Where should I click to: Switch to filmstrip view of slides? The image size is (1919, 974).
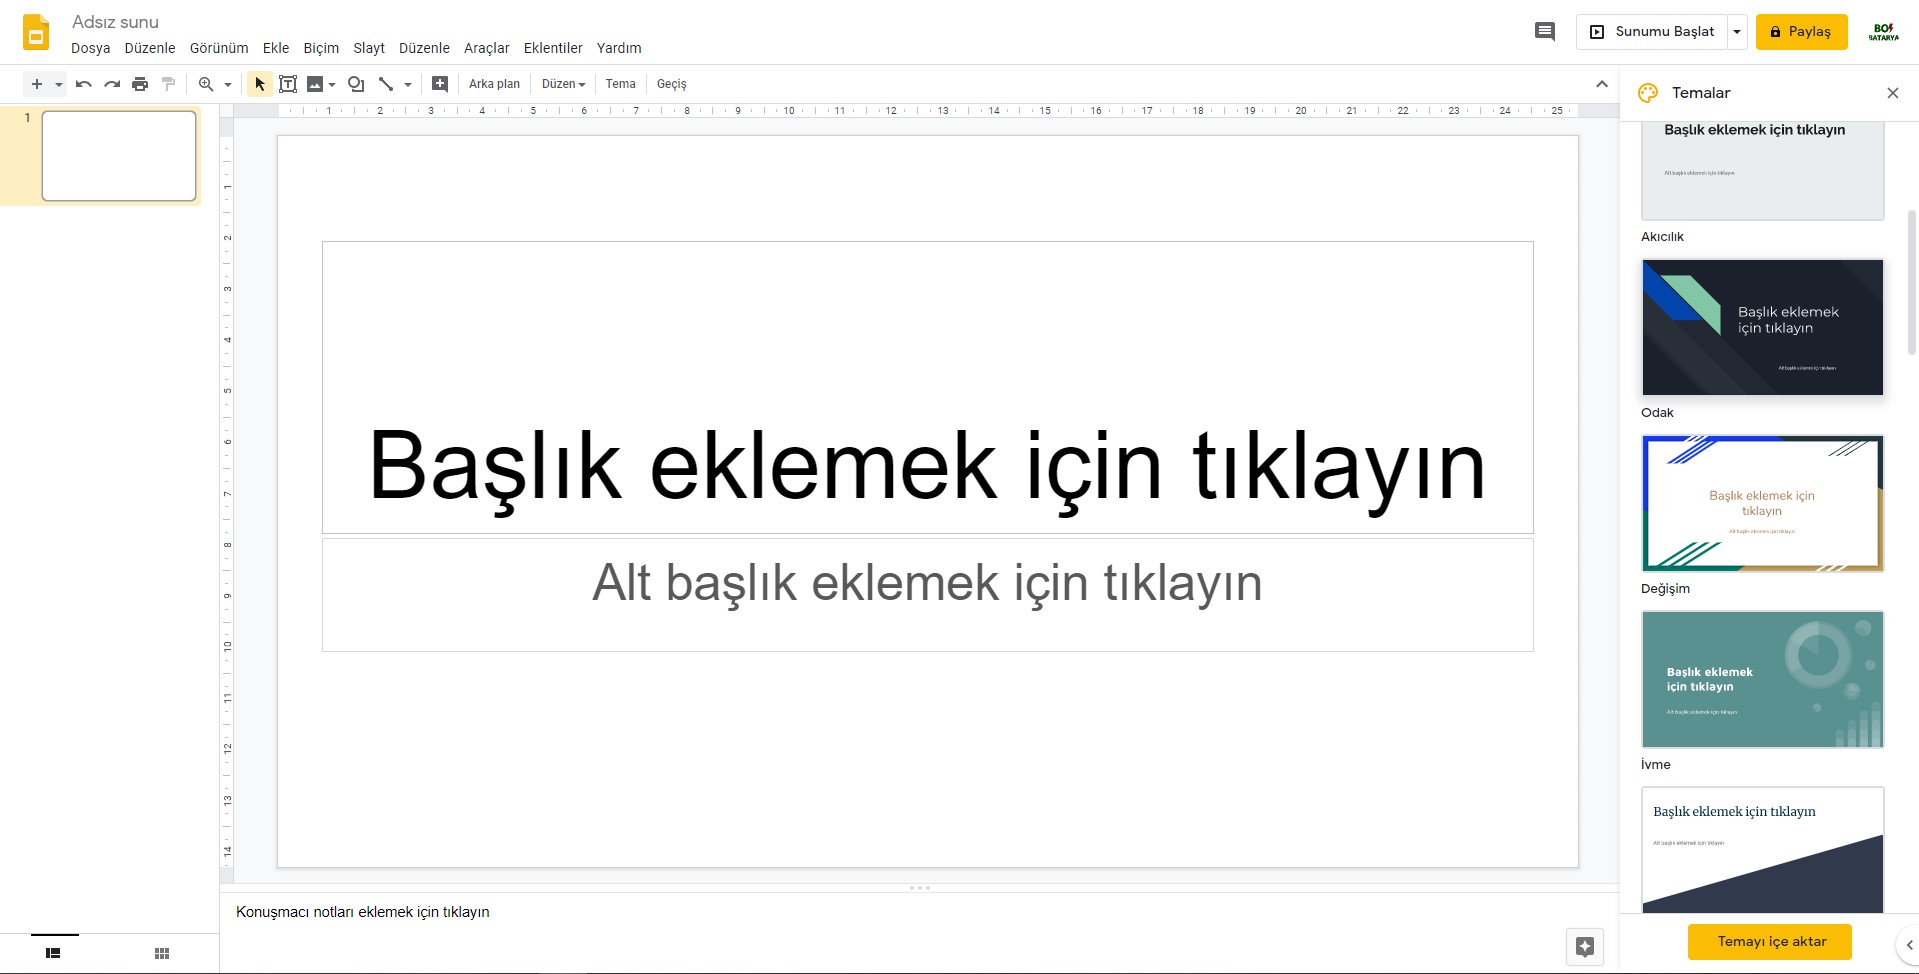coord(53,953)
